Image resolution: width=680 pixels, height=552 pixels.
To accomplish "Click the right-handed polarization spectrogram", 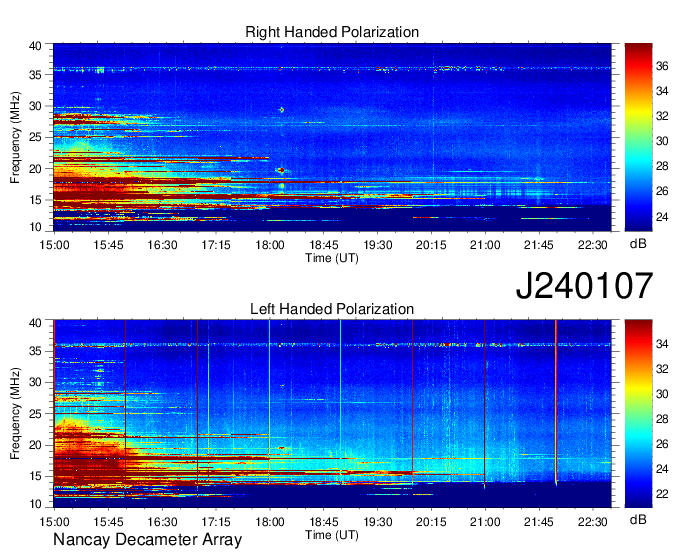I will pyautogui.click(x=332, y=137).
